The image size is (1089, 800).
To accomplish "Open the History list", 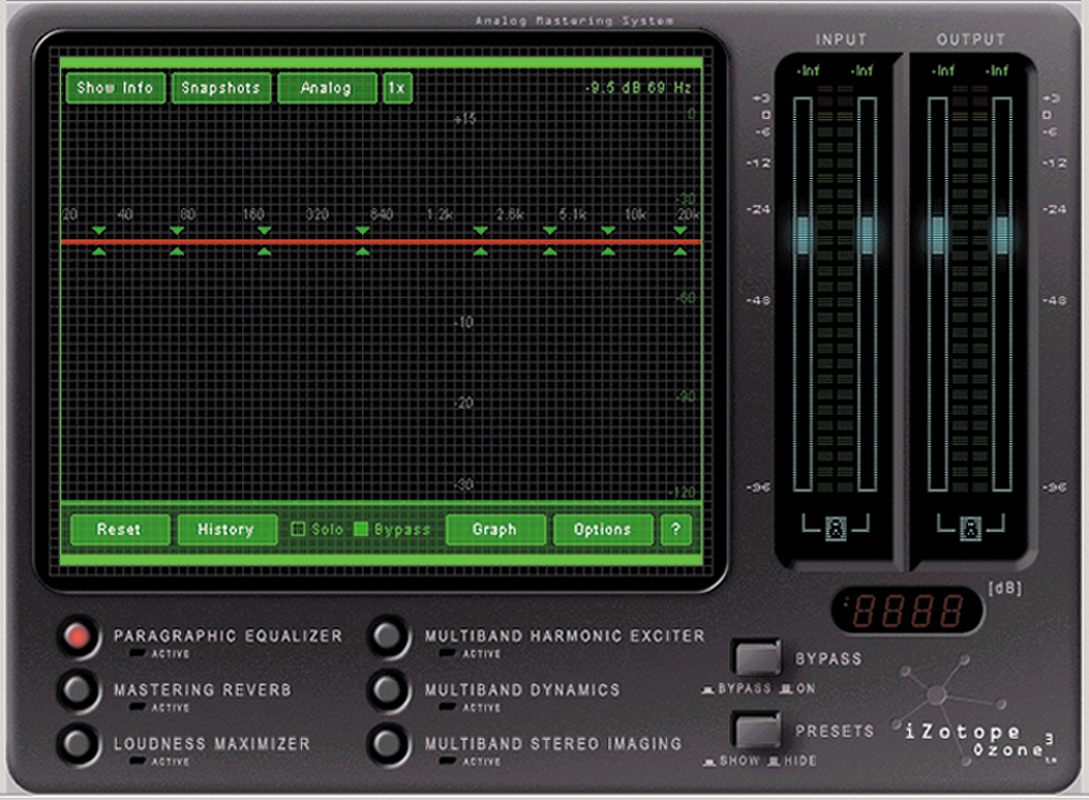I will tap(226, 529).
